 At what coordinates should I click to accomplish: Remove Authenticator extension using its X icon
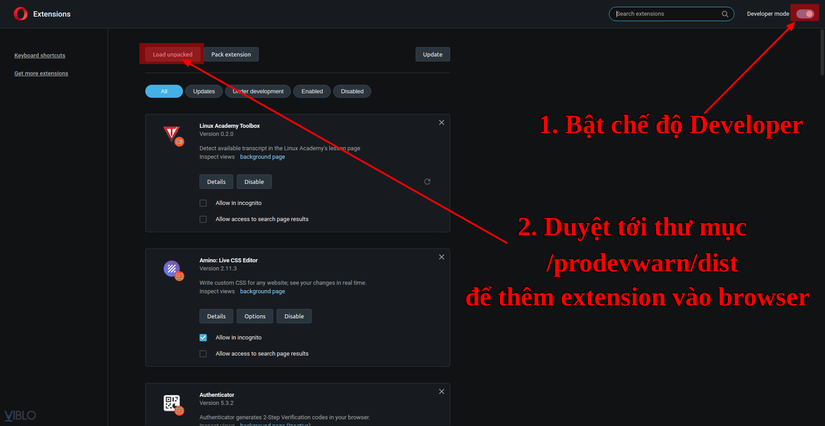441,392
